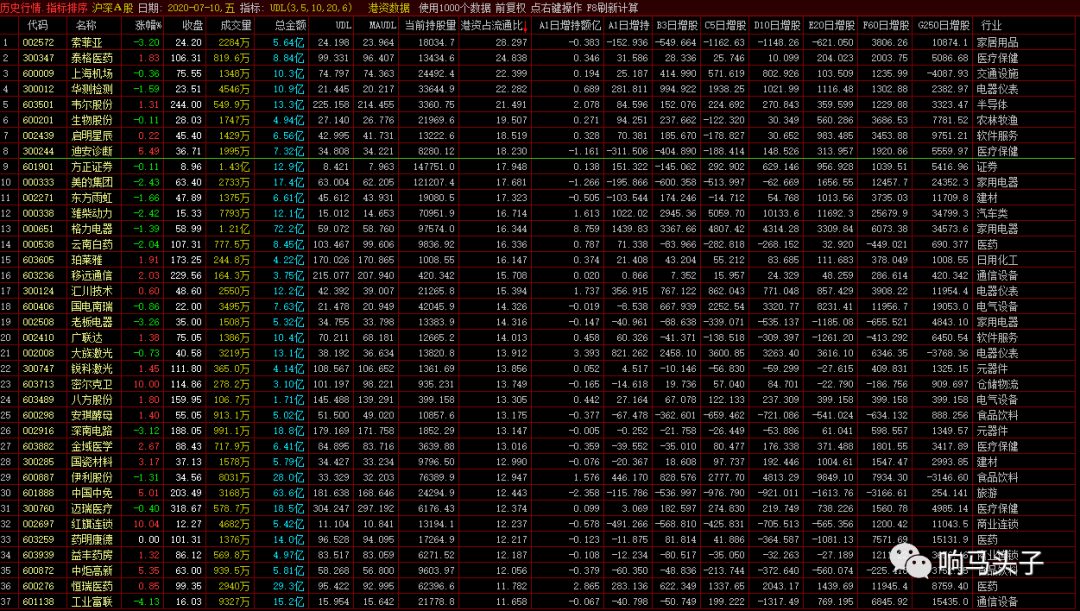Sort by the 收盘 column header
This screenshot has height=611, width=1080.
(x=192, y=25)
